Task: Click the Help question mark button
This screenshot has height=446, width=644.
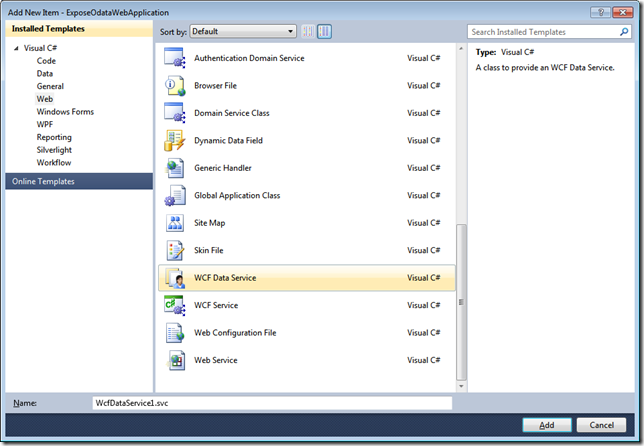Action: [x=600, y=12]
